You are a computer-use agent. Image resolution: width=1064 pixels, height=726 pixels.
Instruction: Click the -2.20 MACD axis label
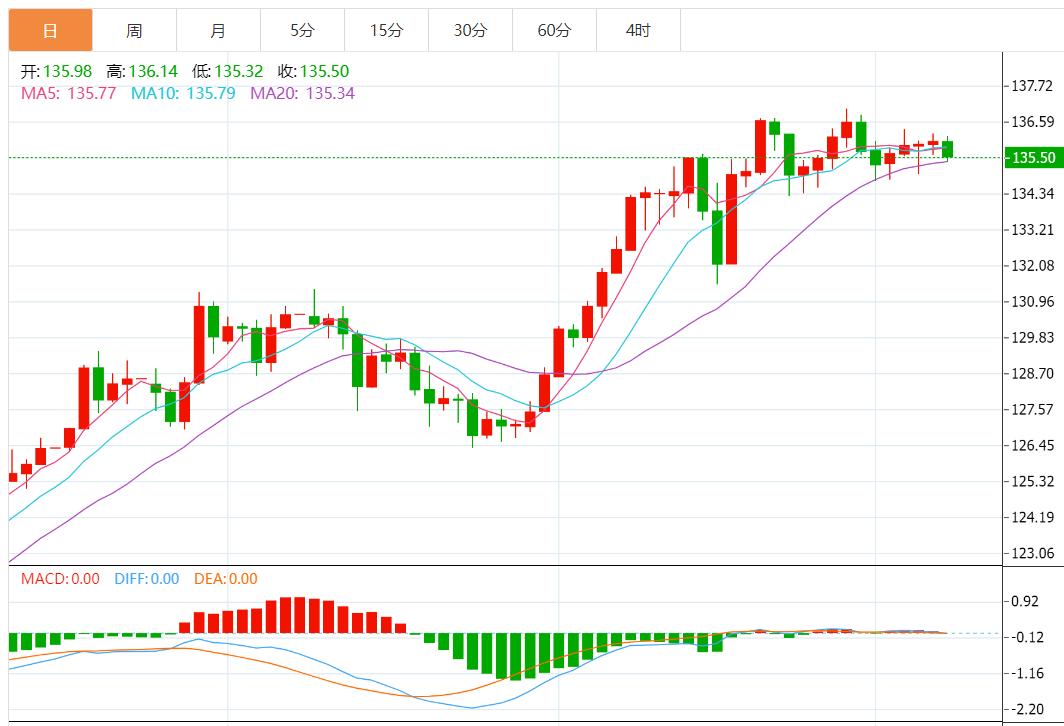click(1027, 709)
